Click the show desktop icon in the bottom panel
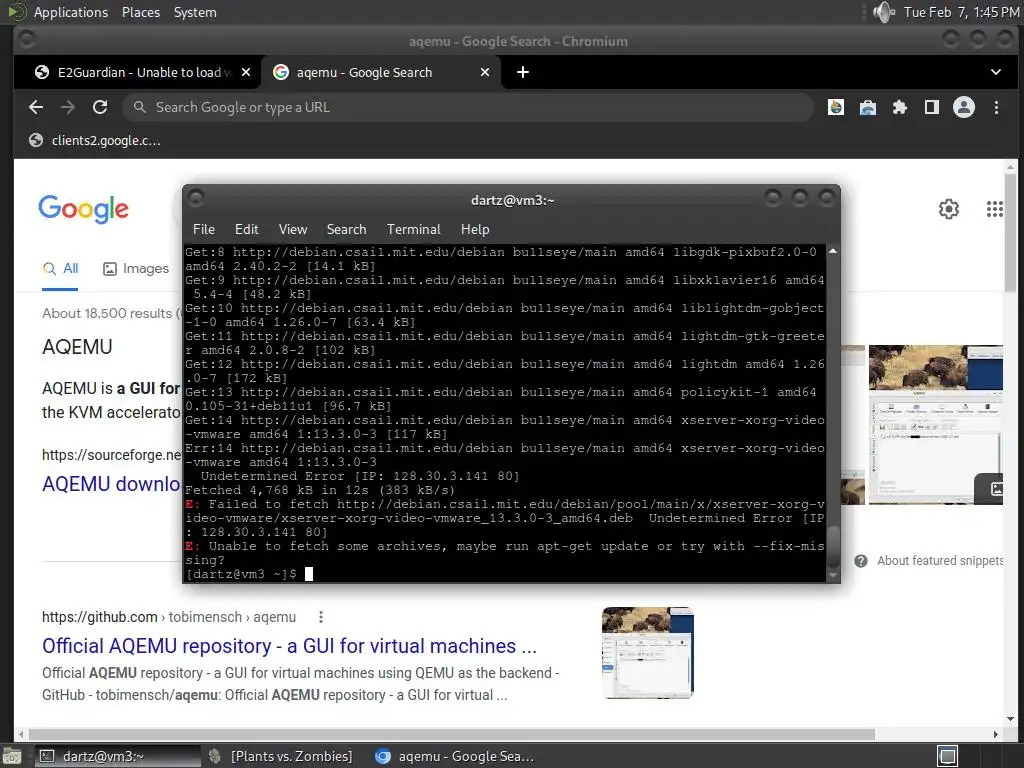1024x768 pixels. (x=12, y=757)
